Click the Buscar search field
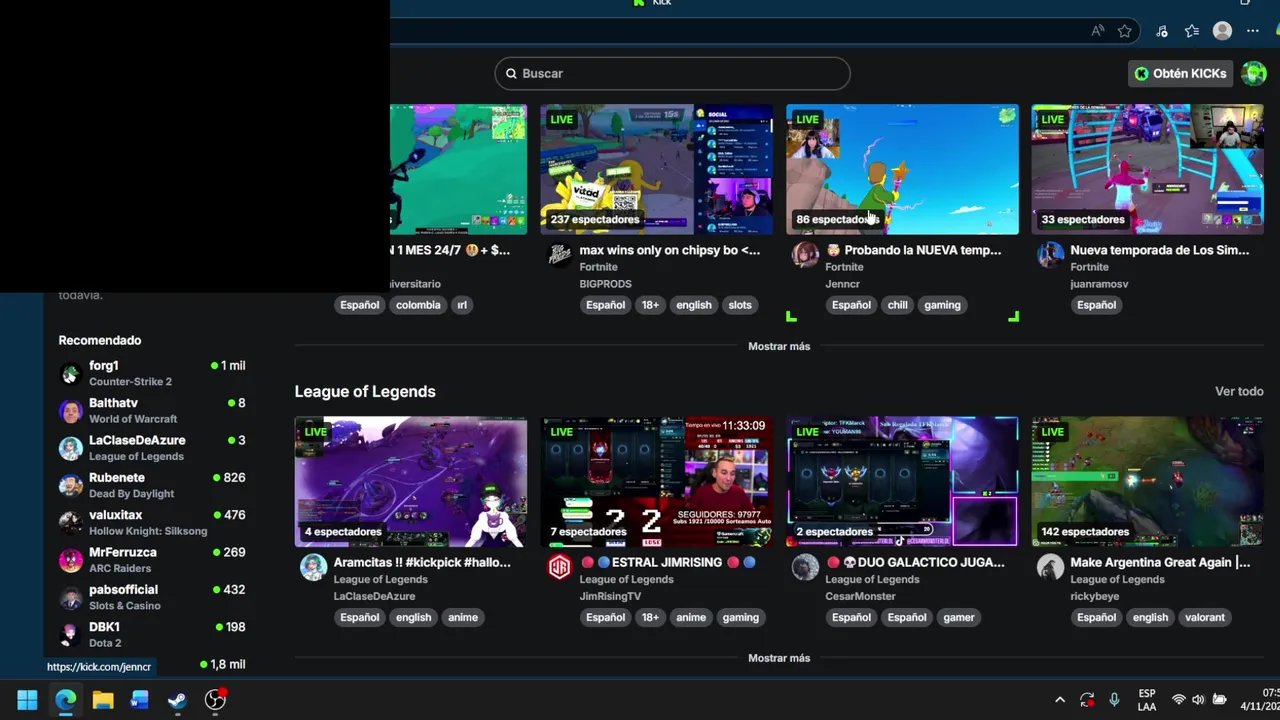1280x720 pixels. click(672, 73)
